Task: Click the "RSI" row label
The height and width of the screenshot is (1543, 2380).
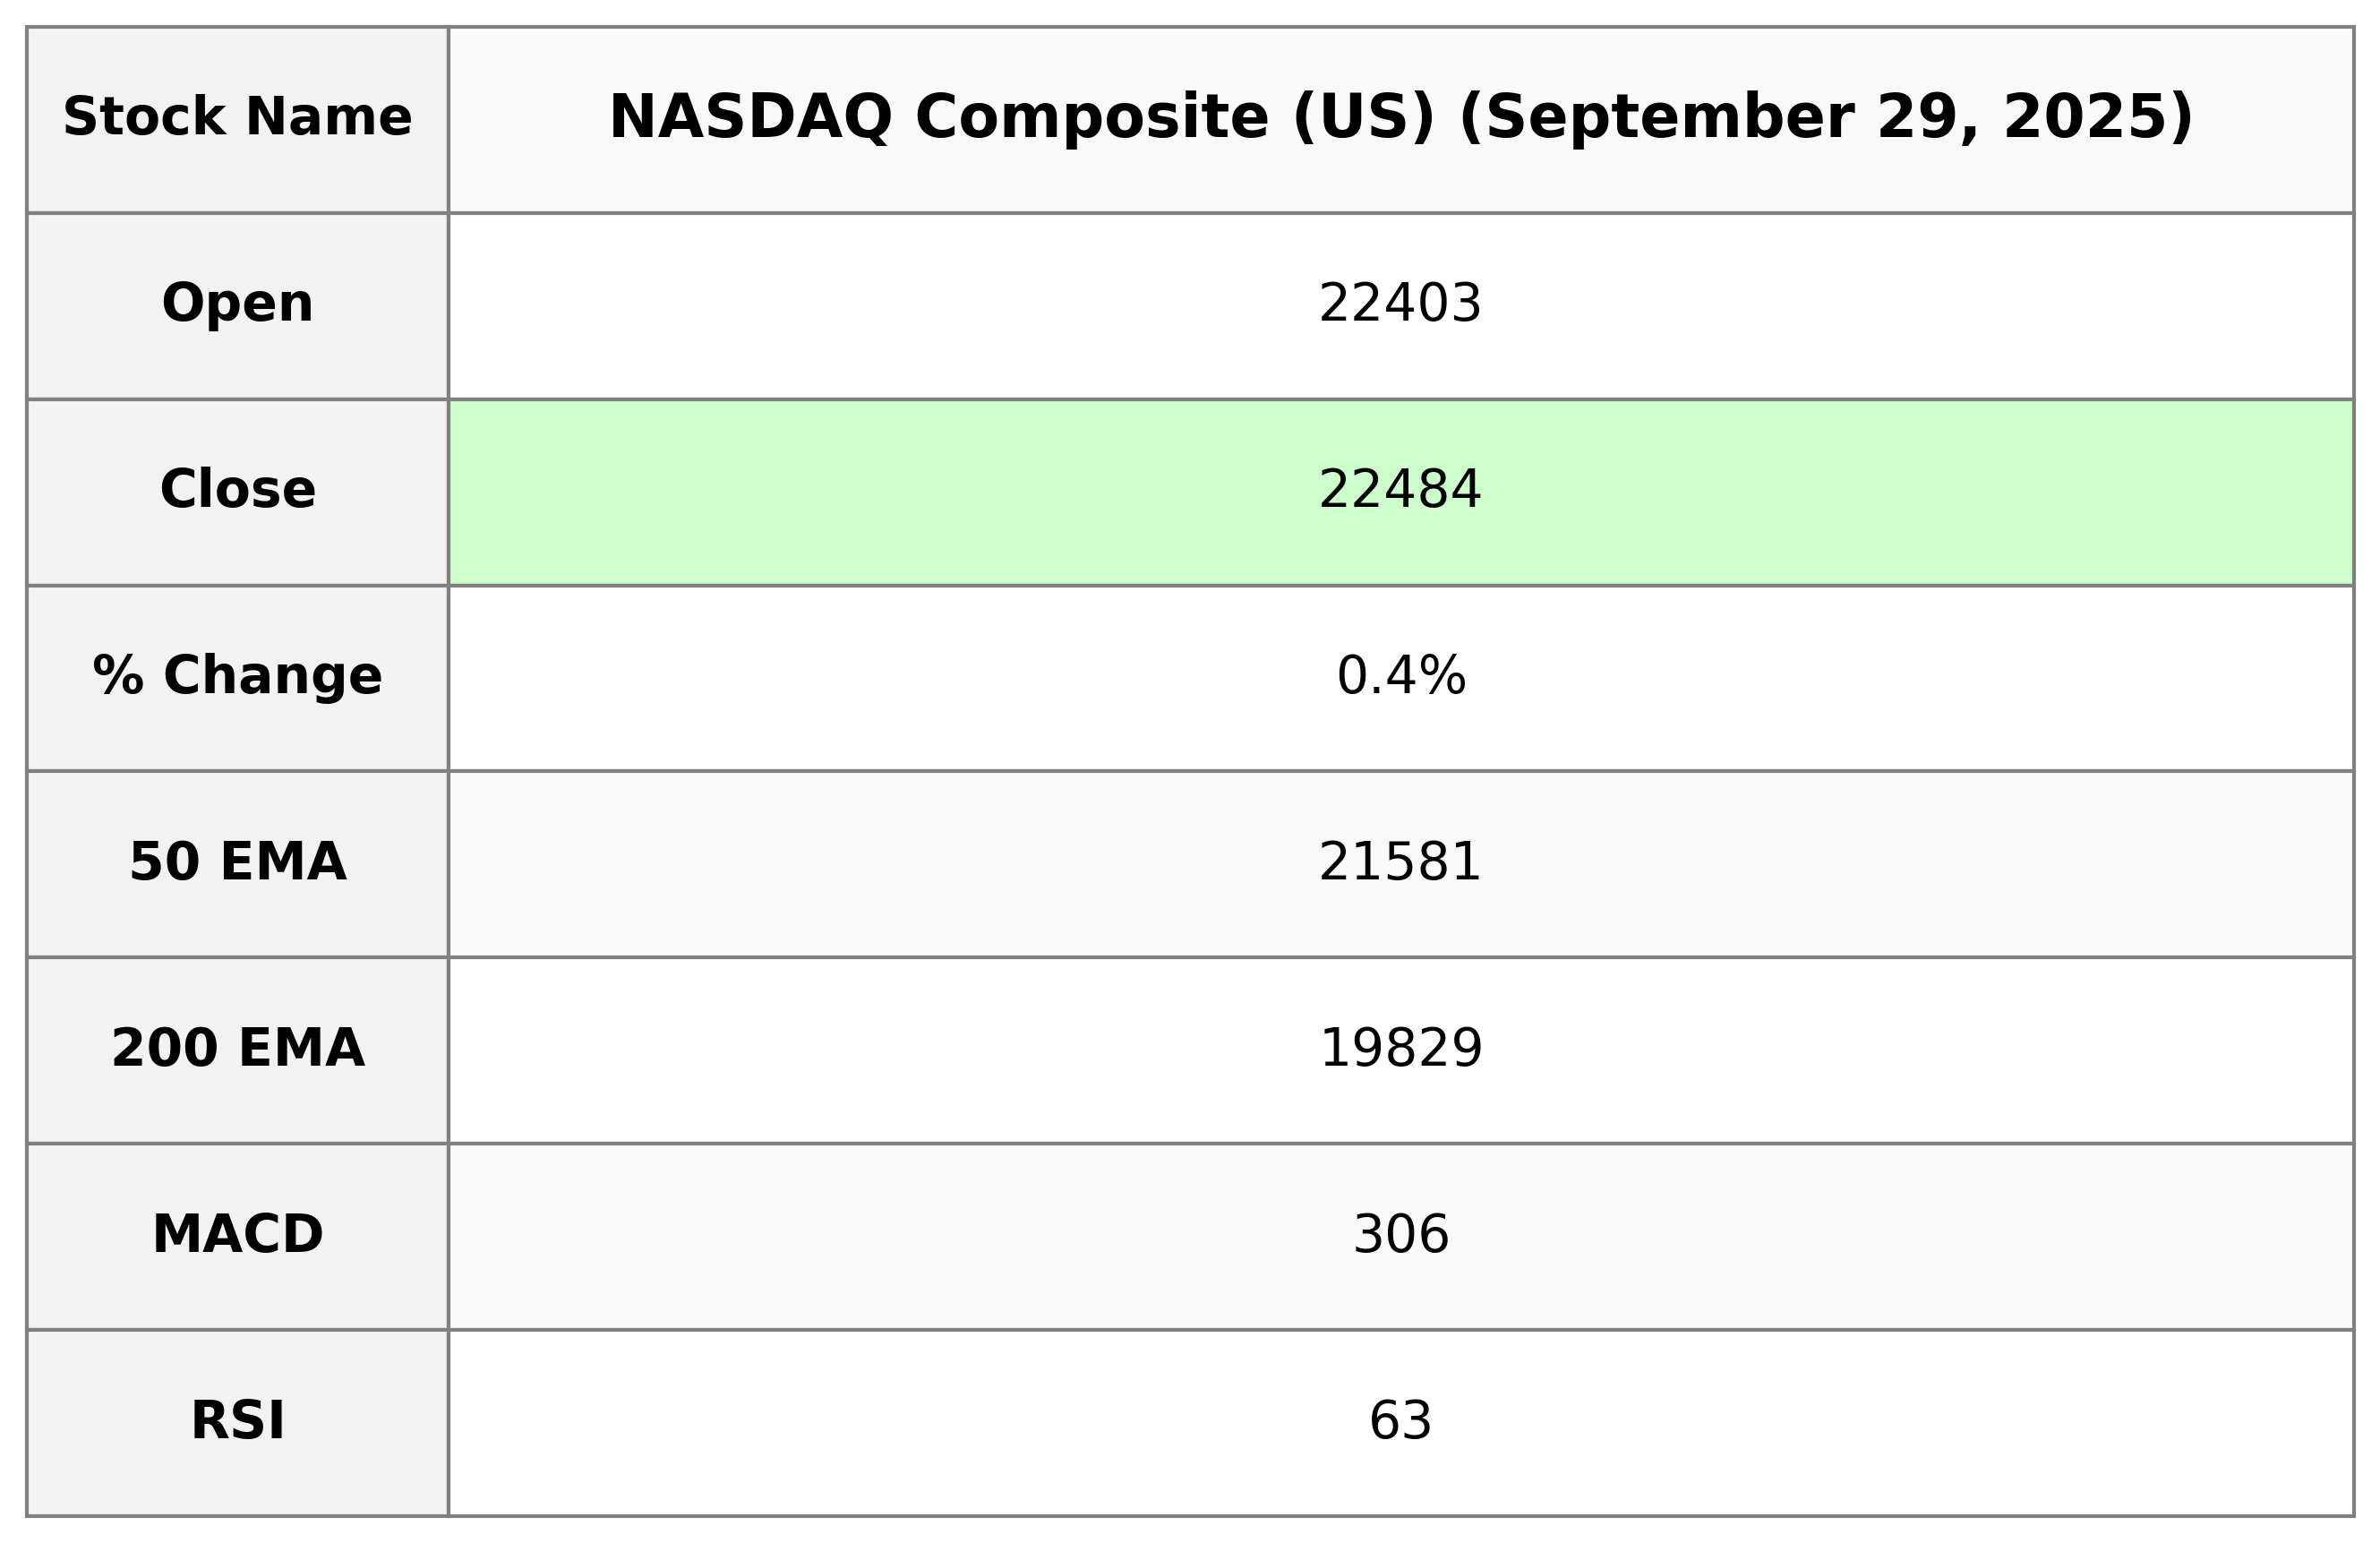Action: point(237,1421)
